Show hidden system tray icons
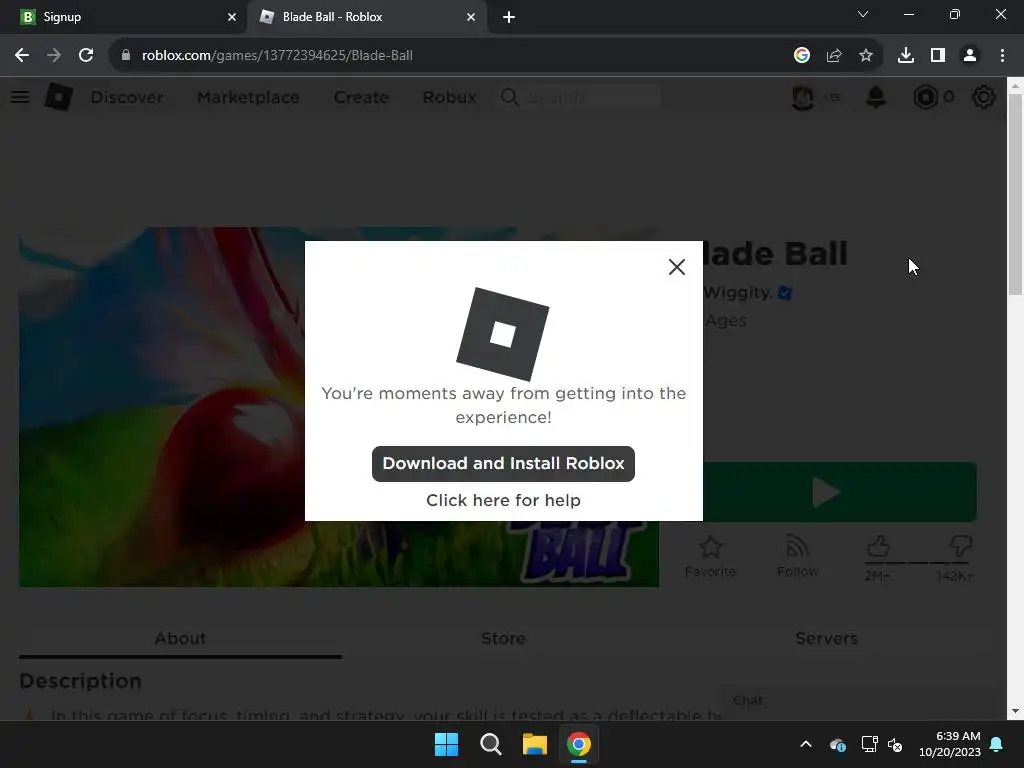The image size is (1024, 768). point(806,744)
